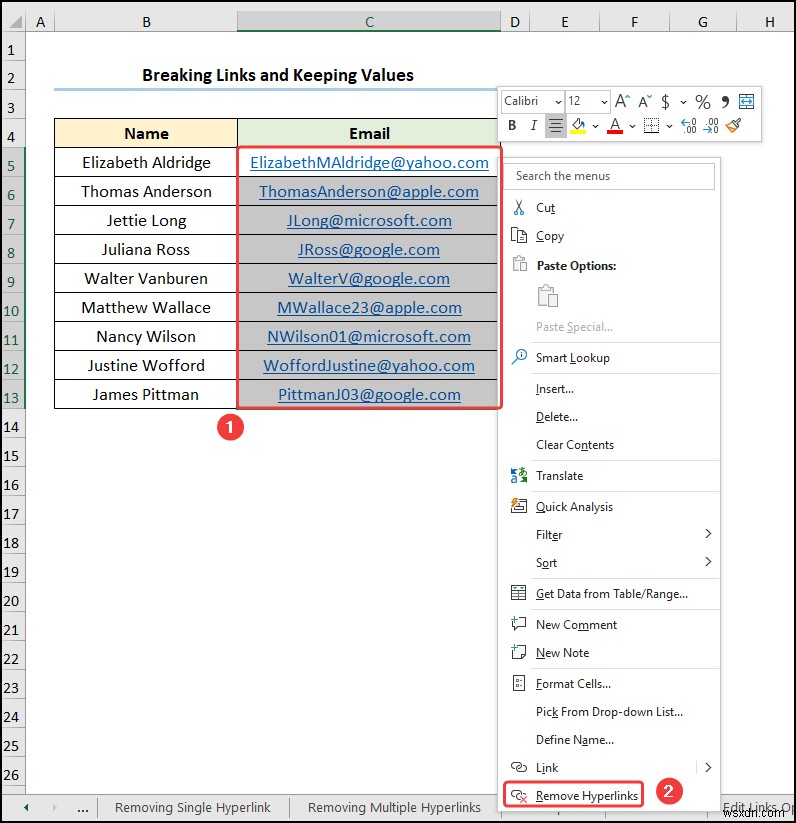Choose Copy from context menu
The width and height of the screenshot is (796, 823).
click(549, 236)
